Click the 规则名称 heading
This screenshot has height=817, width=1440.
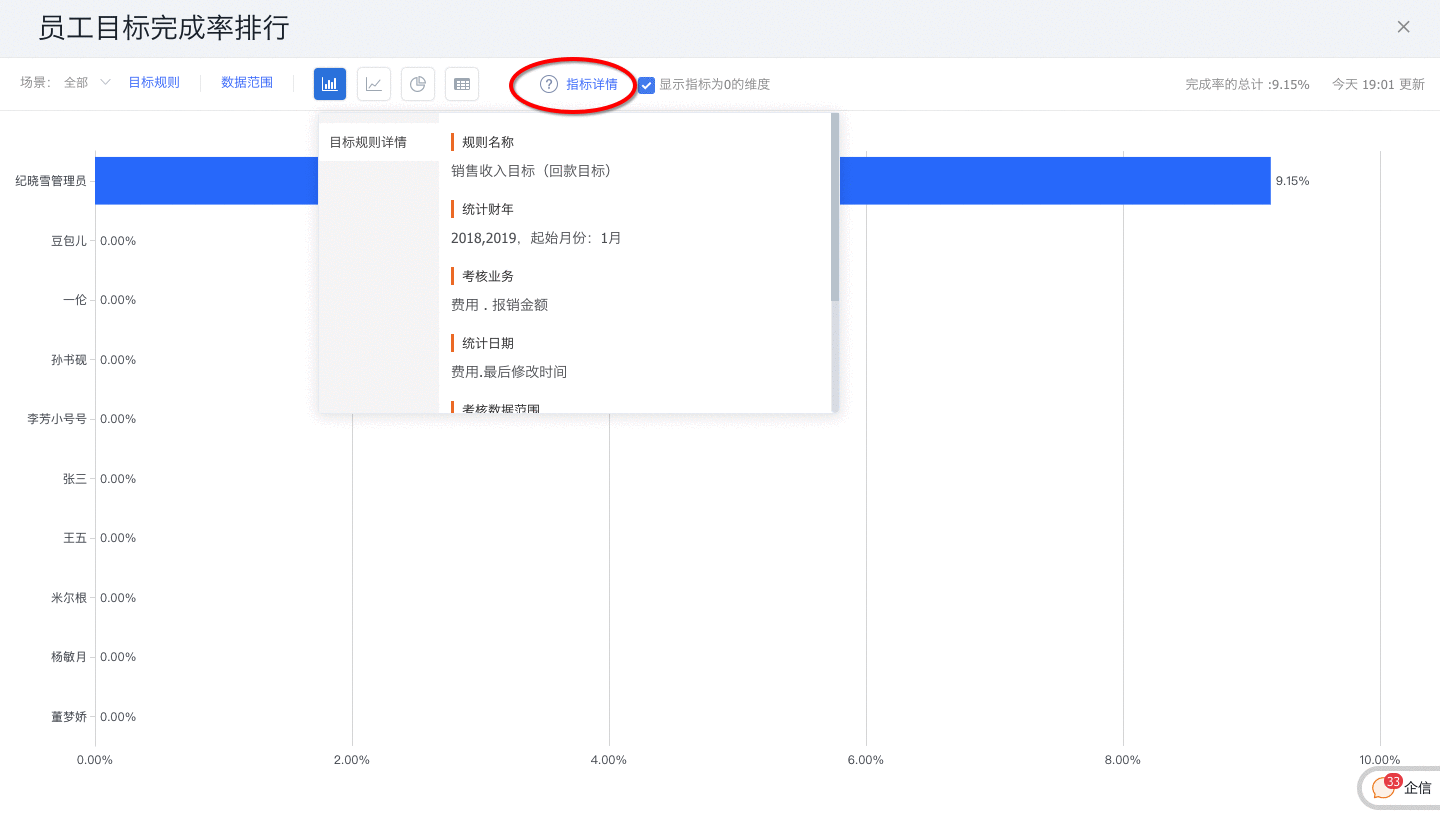[x=488, y=143]
